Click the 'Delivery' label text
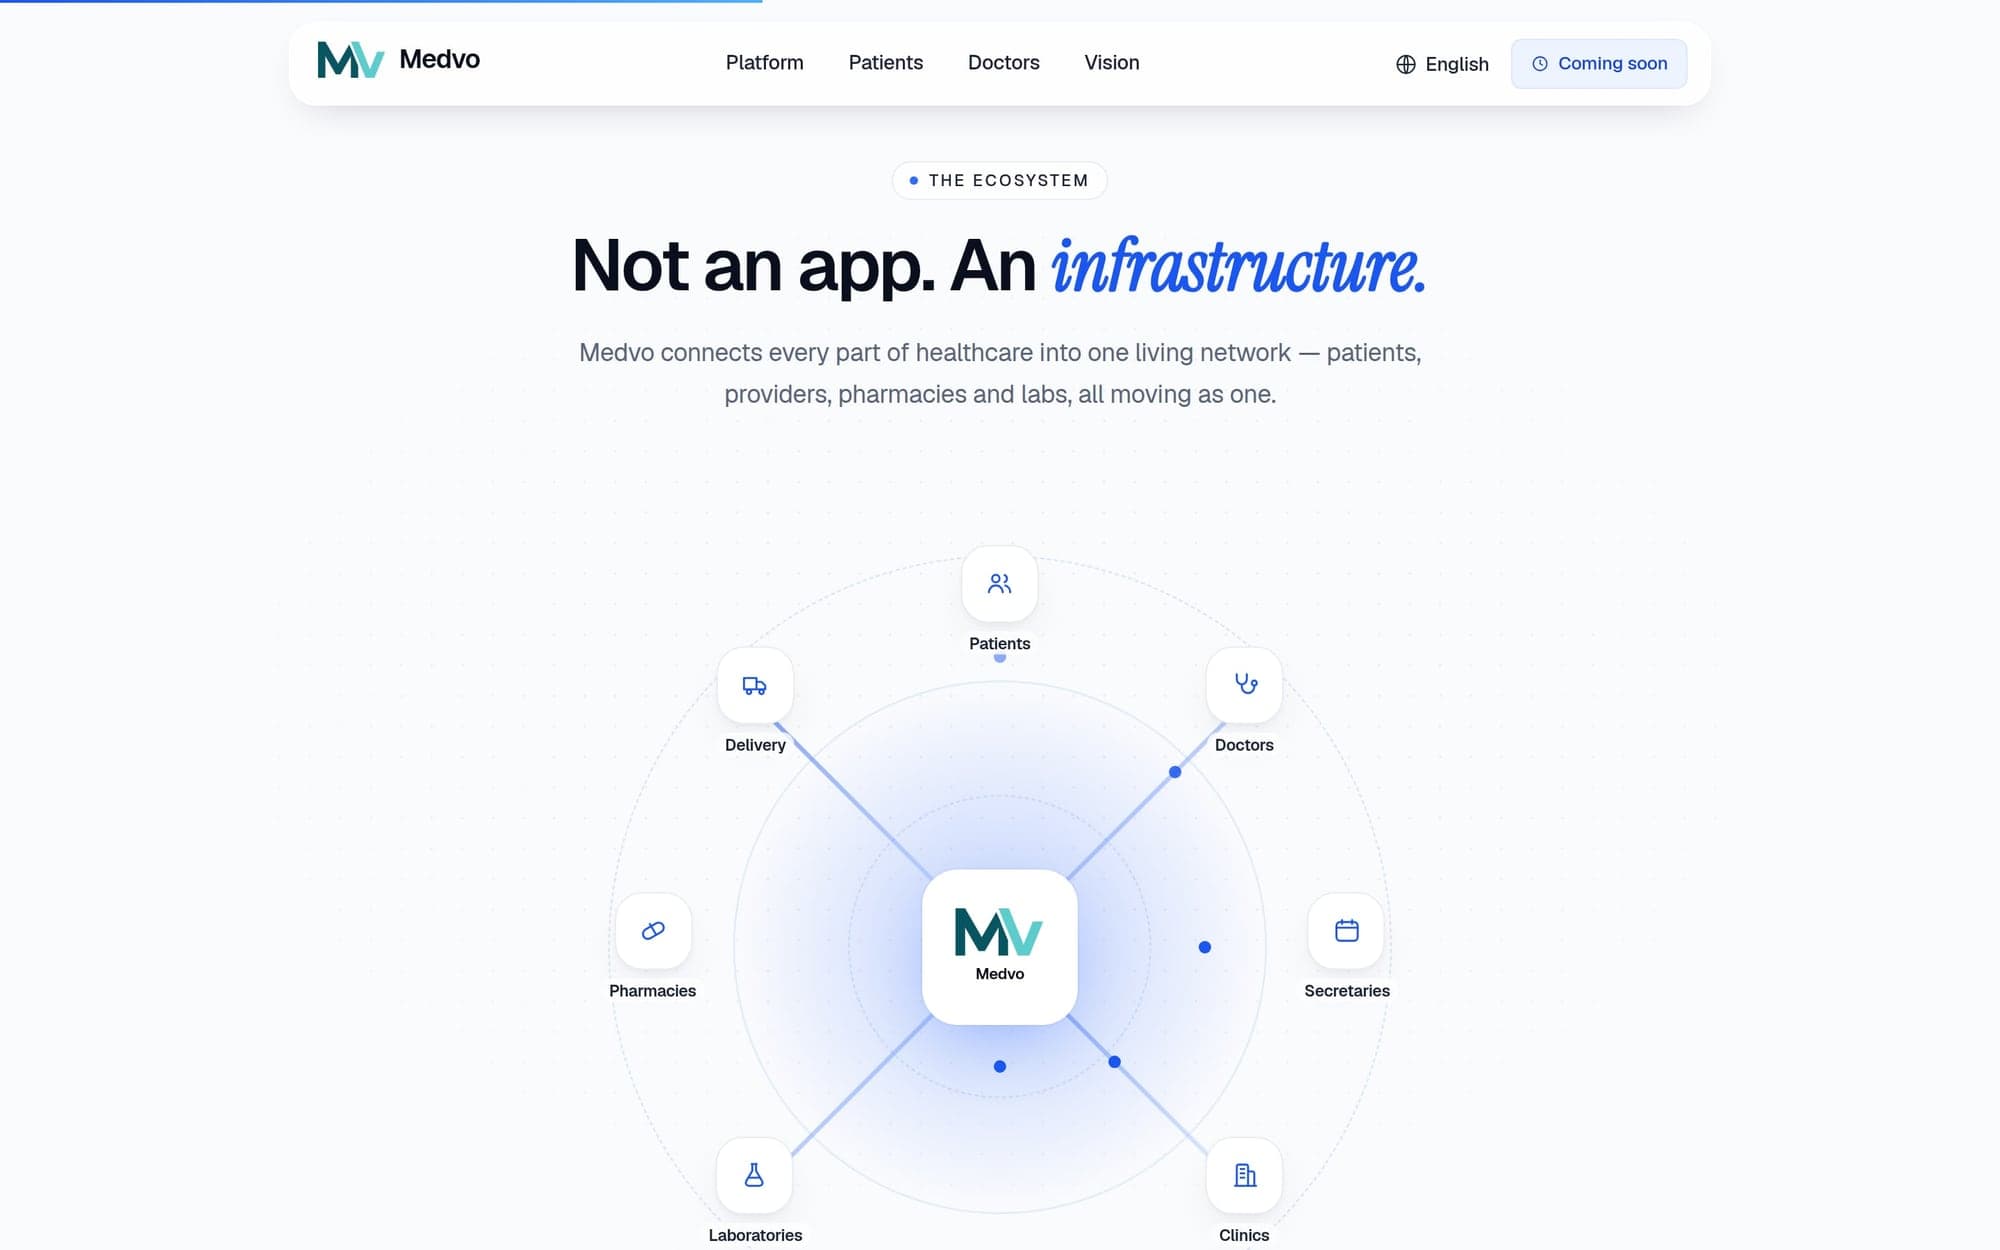Image resolution: width=2000 pixels, height=1250 pixels. (x=755, y=745)
